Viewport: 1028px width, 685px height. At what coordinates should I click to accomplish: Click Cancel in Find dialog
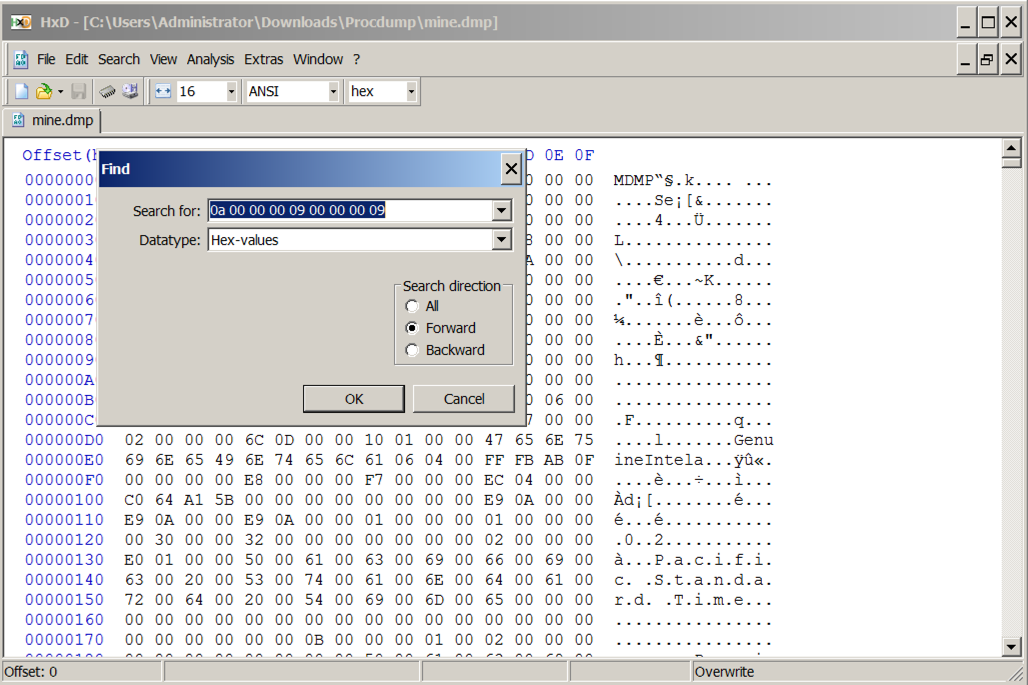[x=464, y=399]
